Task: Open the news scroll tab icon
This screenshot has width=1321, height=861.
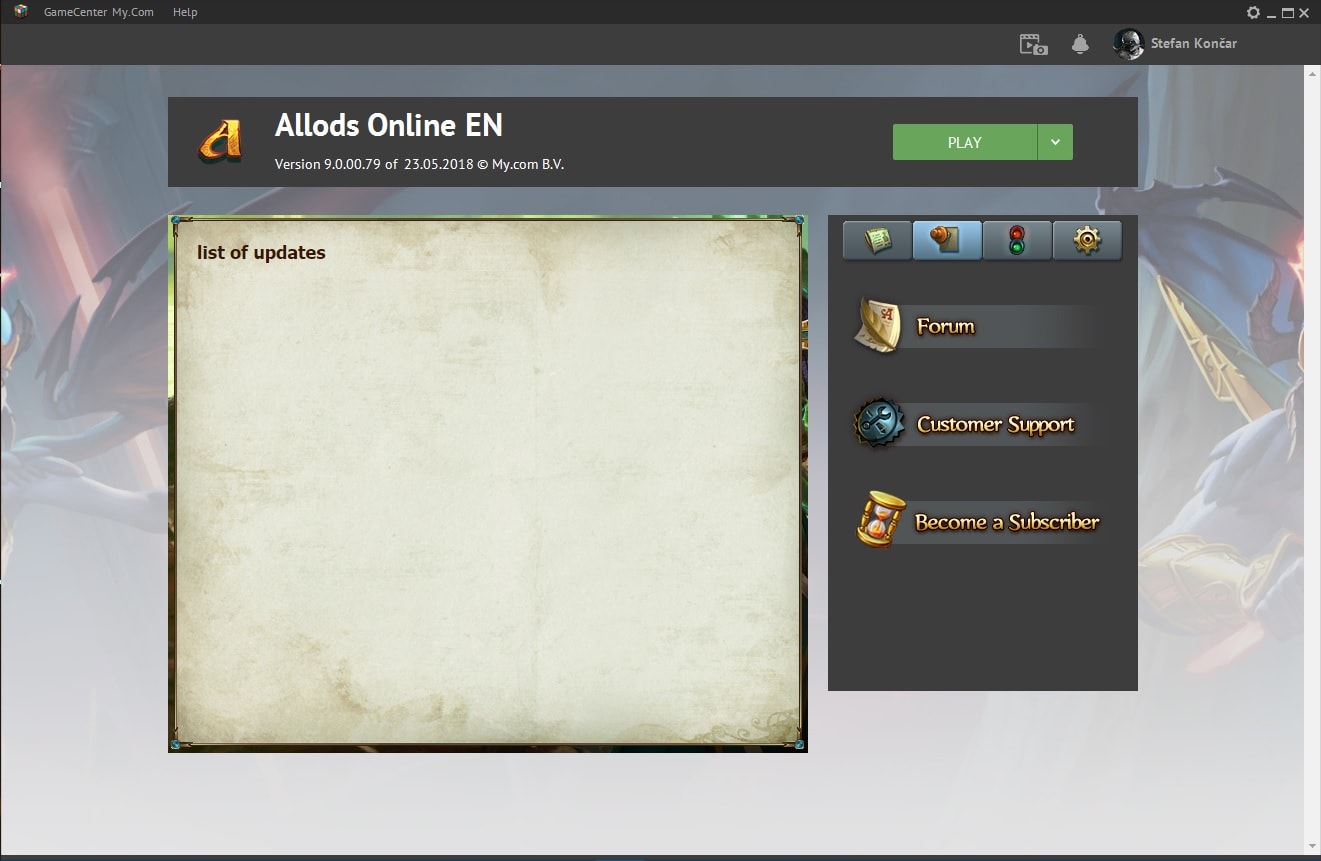Action: click(877, 241)
